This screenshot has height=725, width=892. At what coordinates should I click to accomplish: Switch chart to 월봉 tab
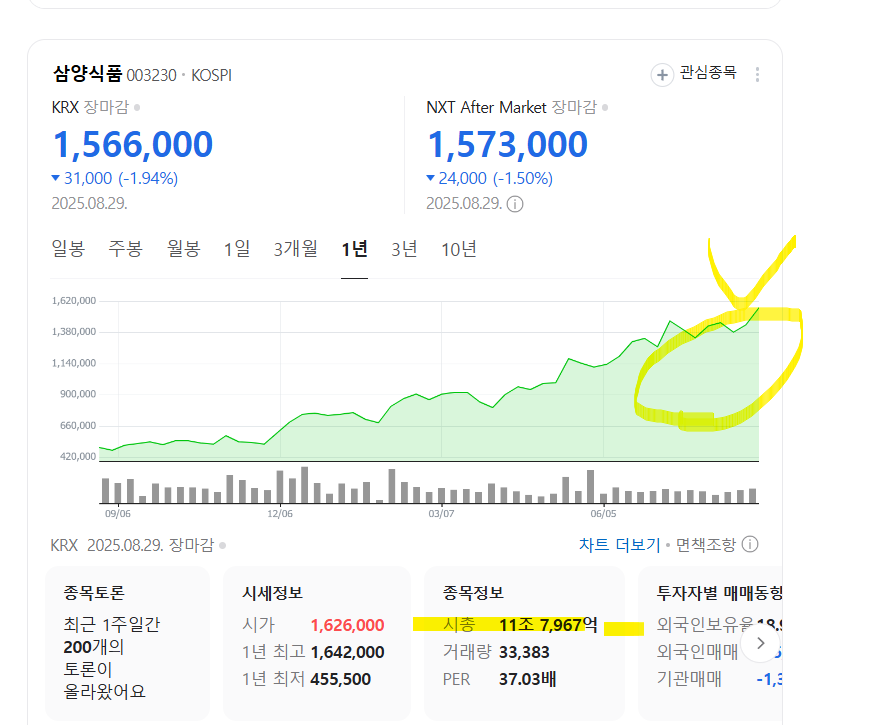point(183,249)
